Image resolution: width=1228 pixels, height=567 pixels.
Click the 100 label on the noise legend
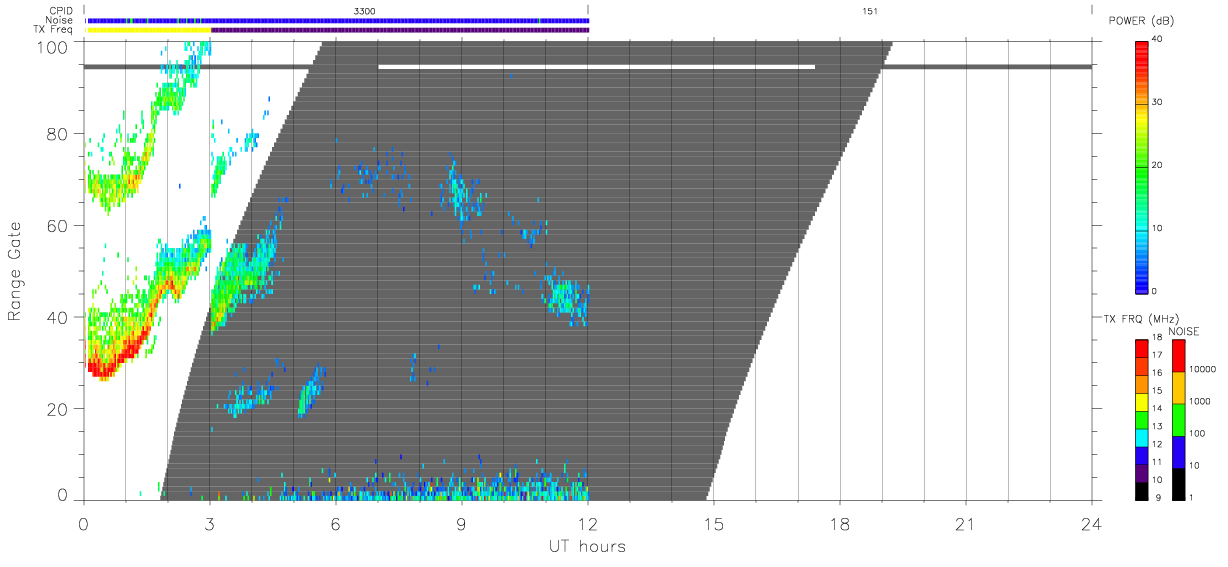tap(1198, 433)
